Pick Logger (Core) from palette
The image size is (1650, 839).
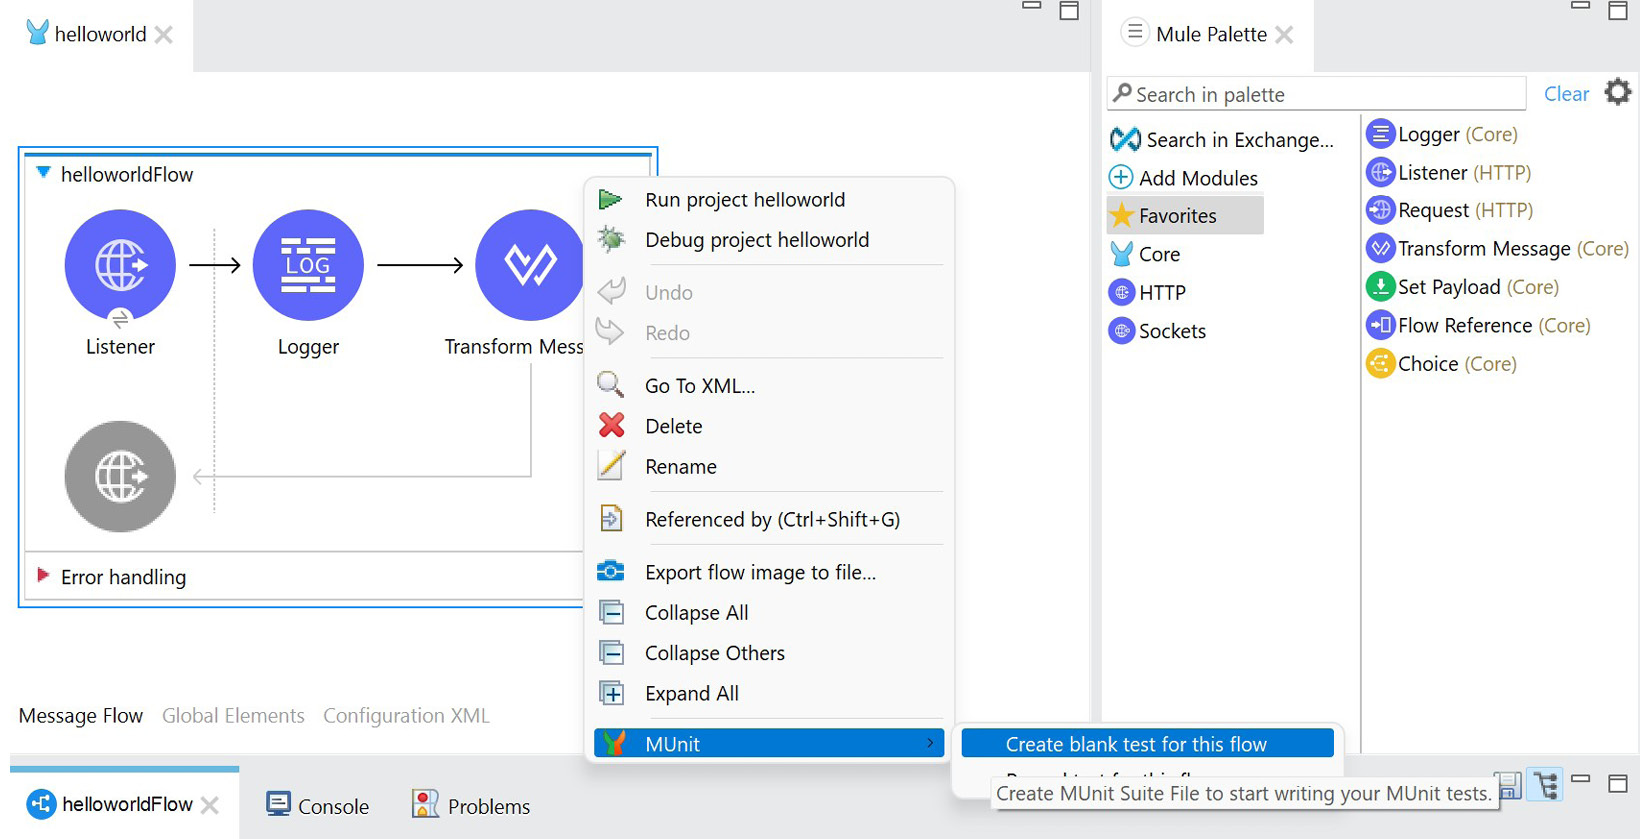[1442, 134]
